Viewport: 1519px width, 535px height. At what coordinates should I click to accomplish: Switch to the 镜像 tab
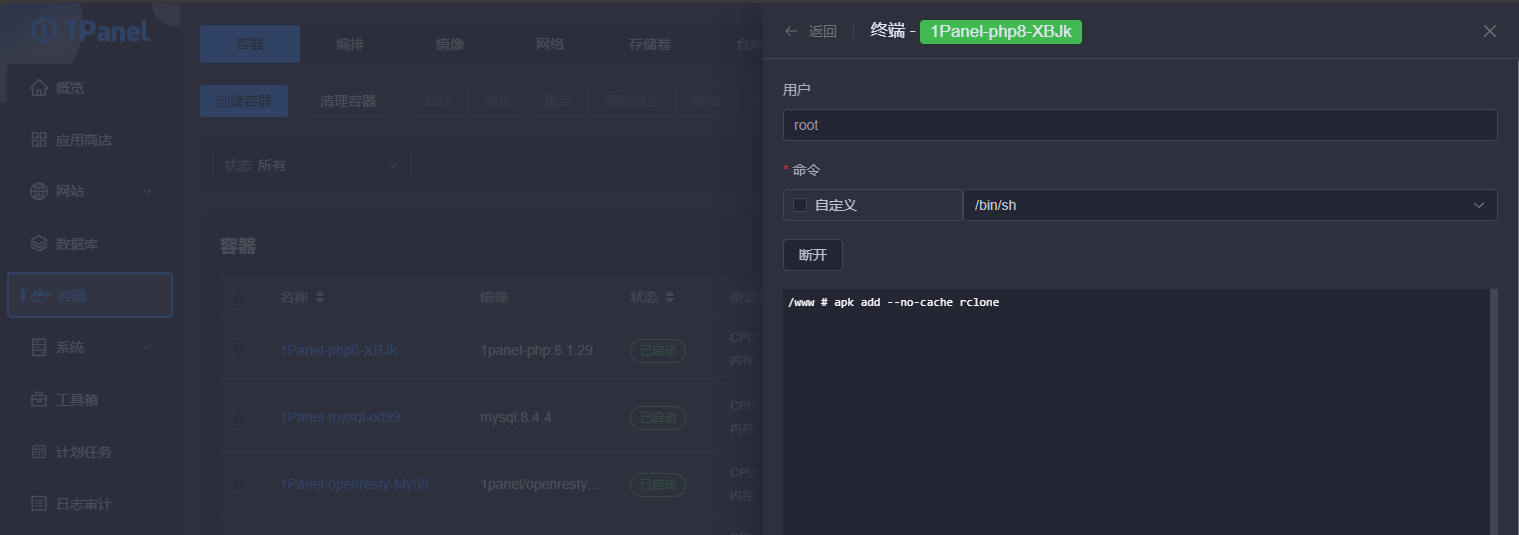(x=450, y=44)
